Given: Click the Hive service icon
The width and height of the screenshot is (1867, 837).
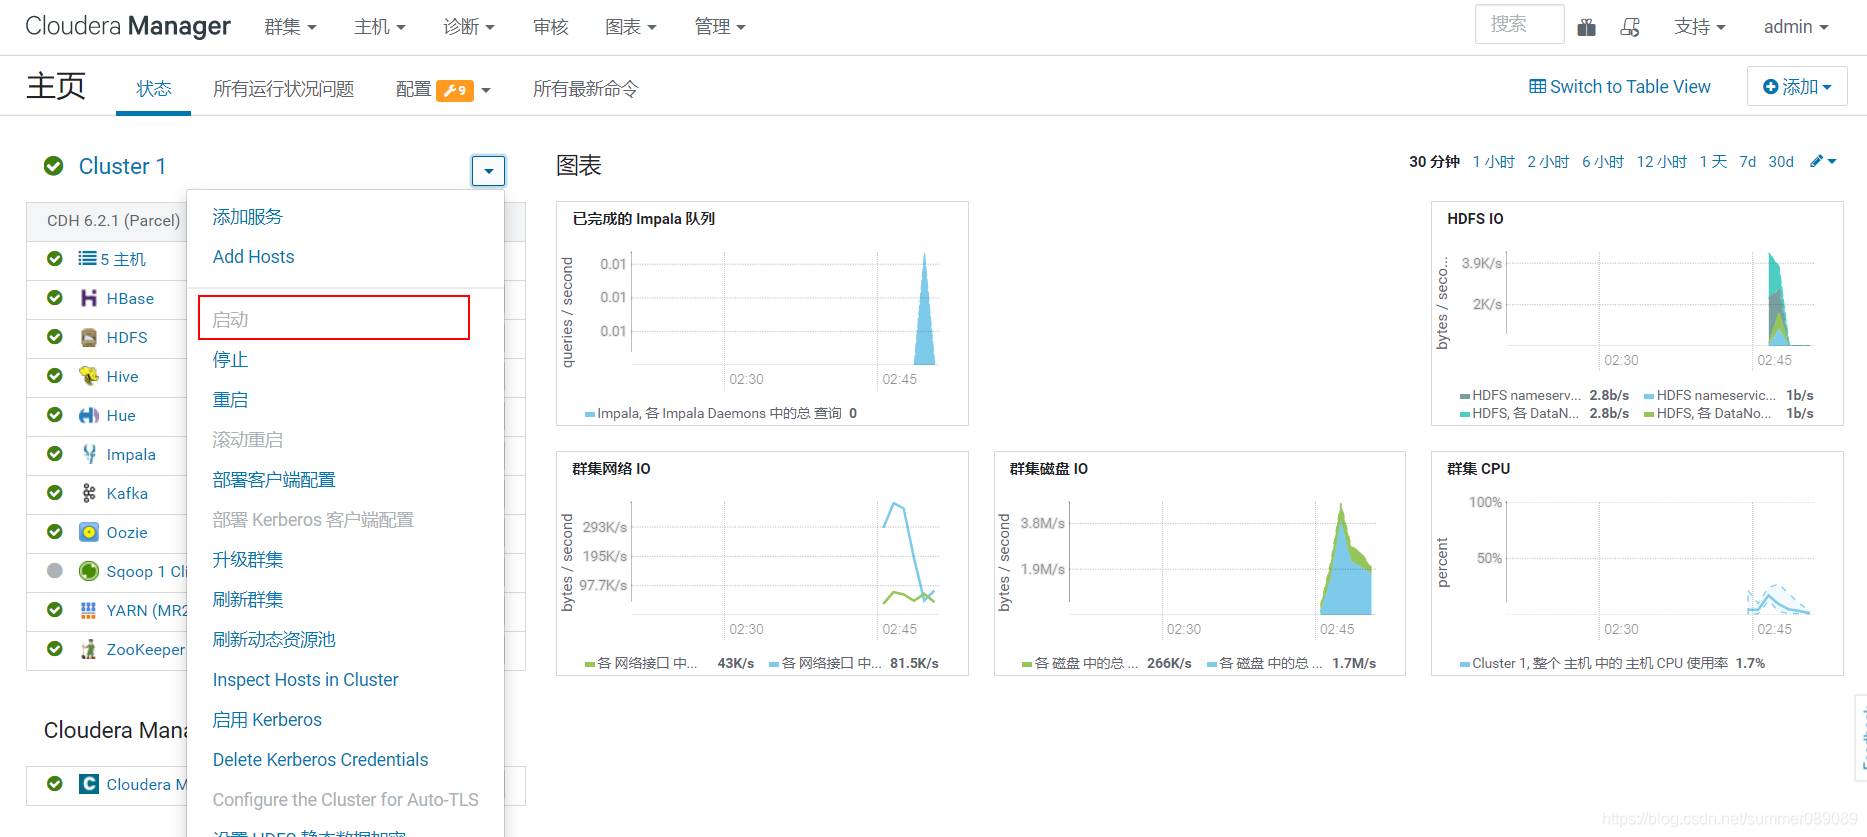Looking at the screenshot, I should click(89, 376).
